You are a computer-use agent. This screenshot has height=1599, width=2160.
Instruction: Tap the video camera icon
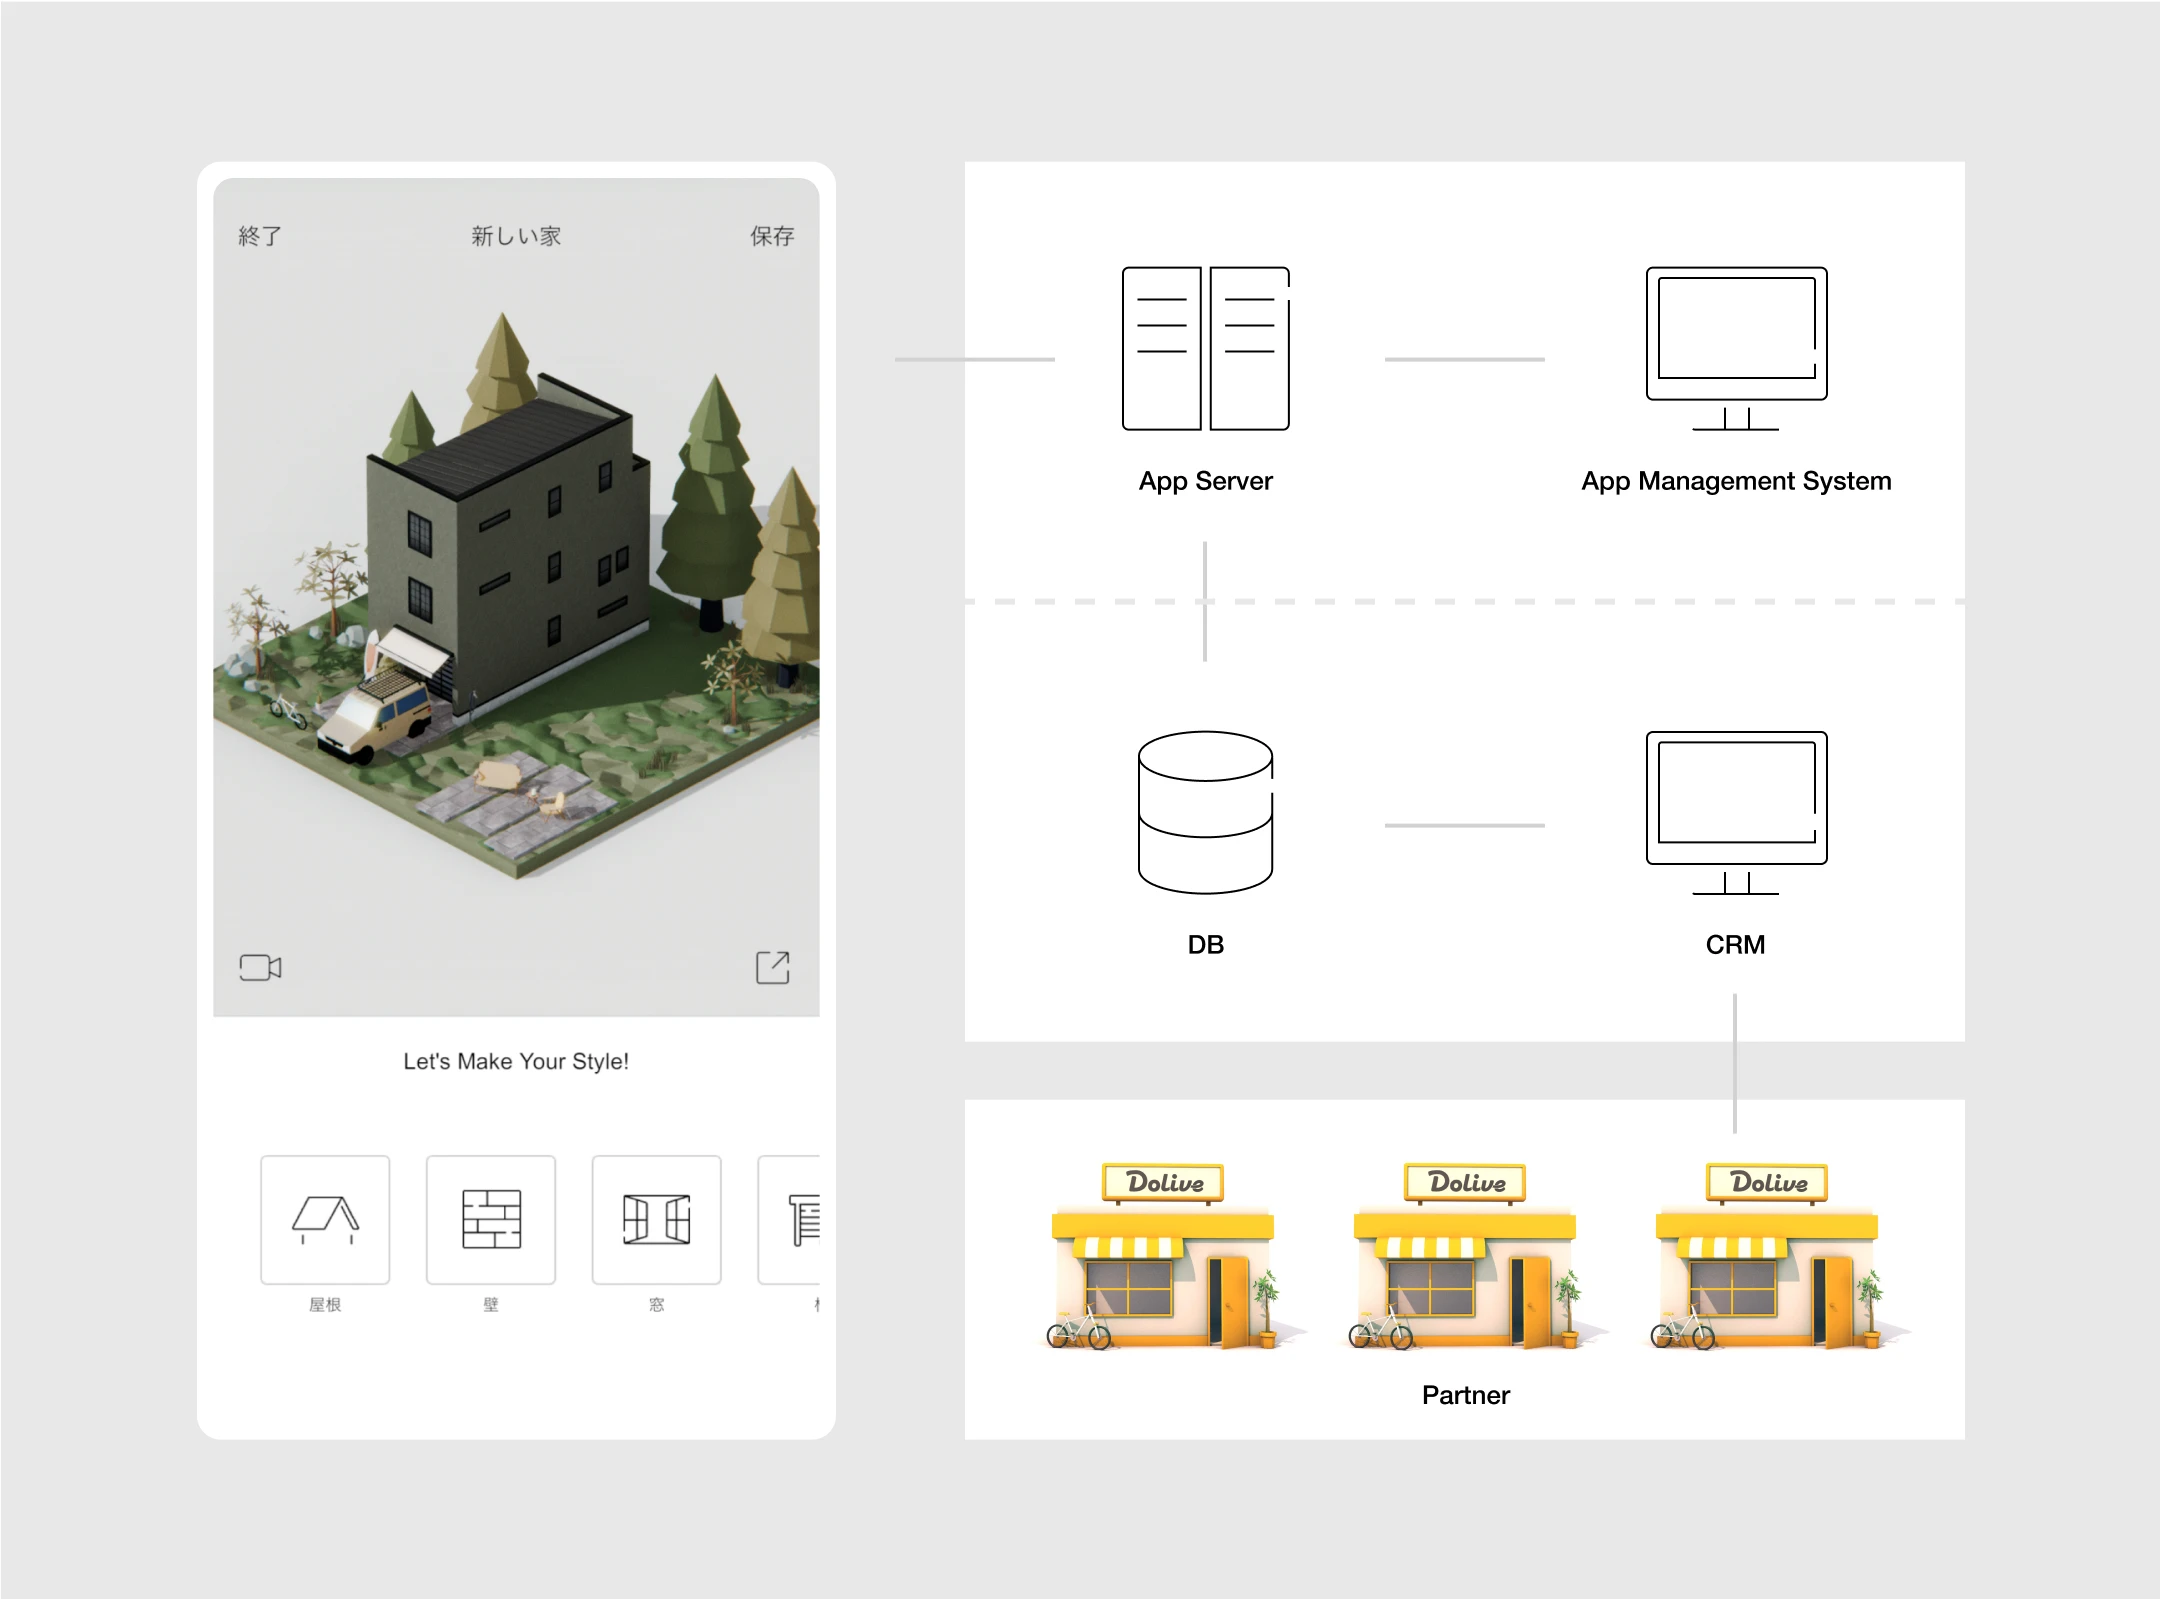[x=260, y=967]
